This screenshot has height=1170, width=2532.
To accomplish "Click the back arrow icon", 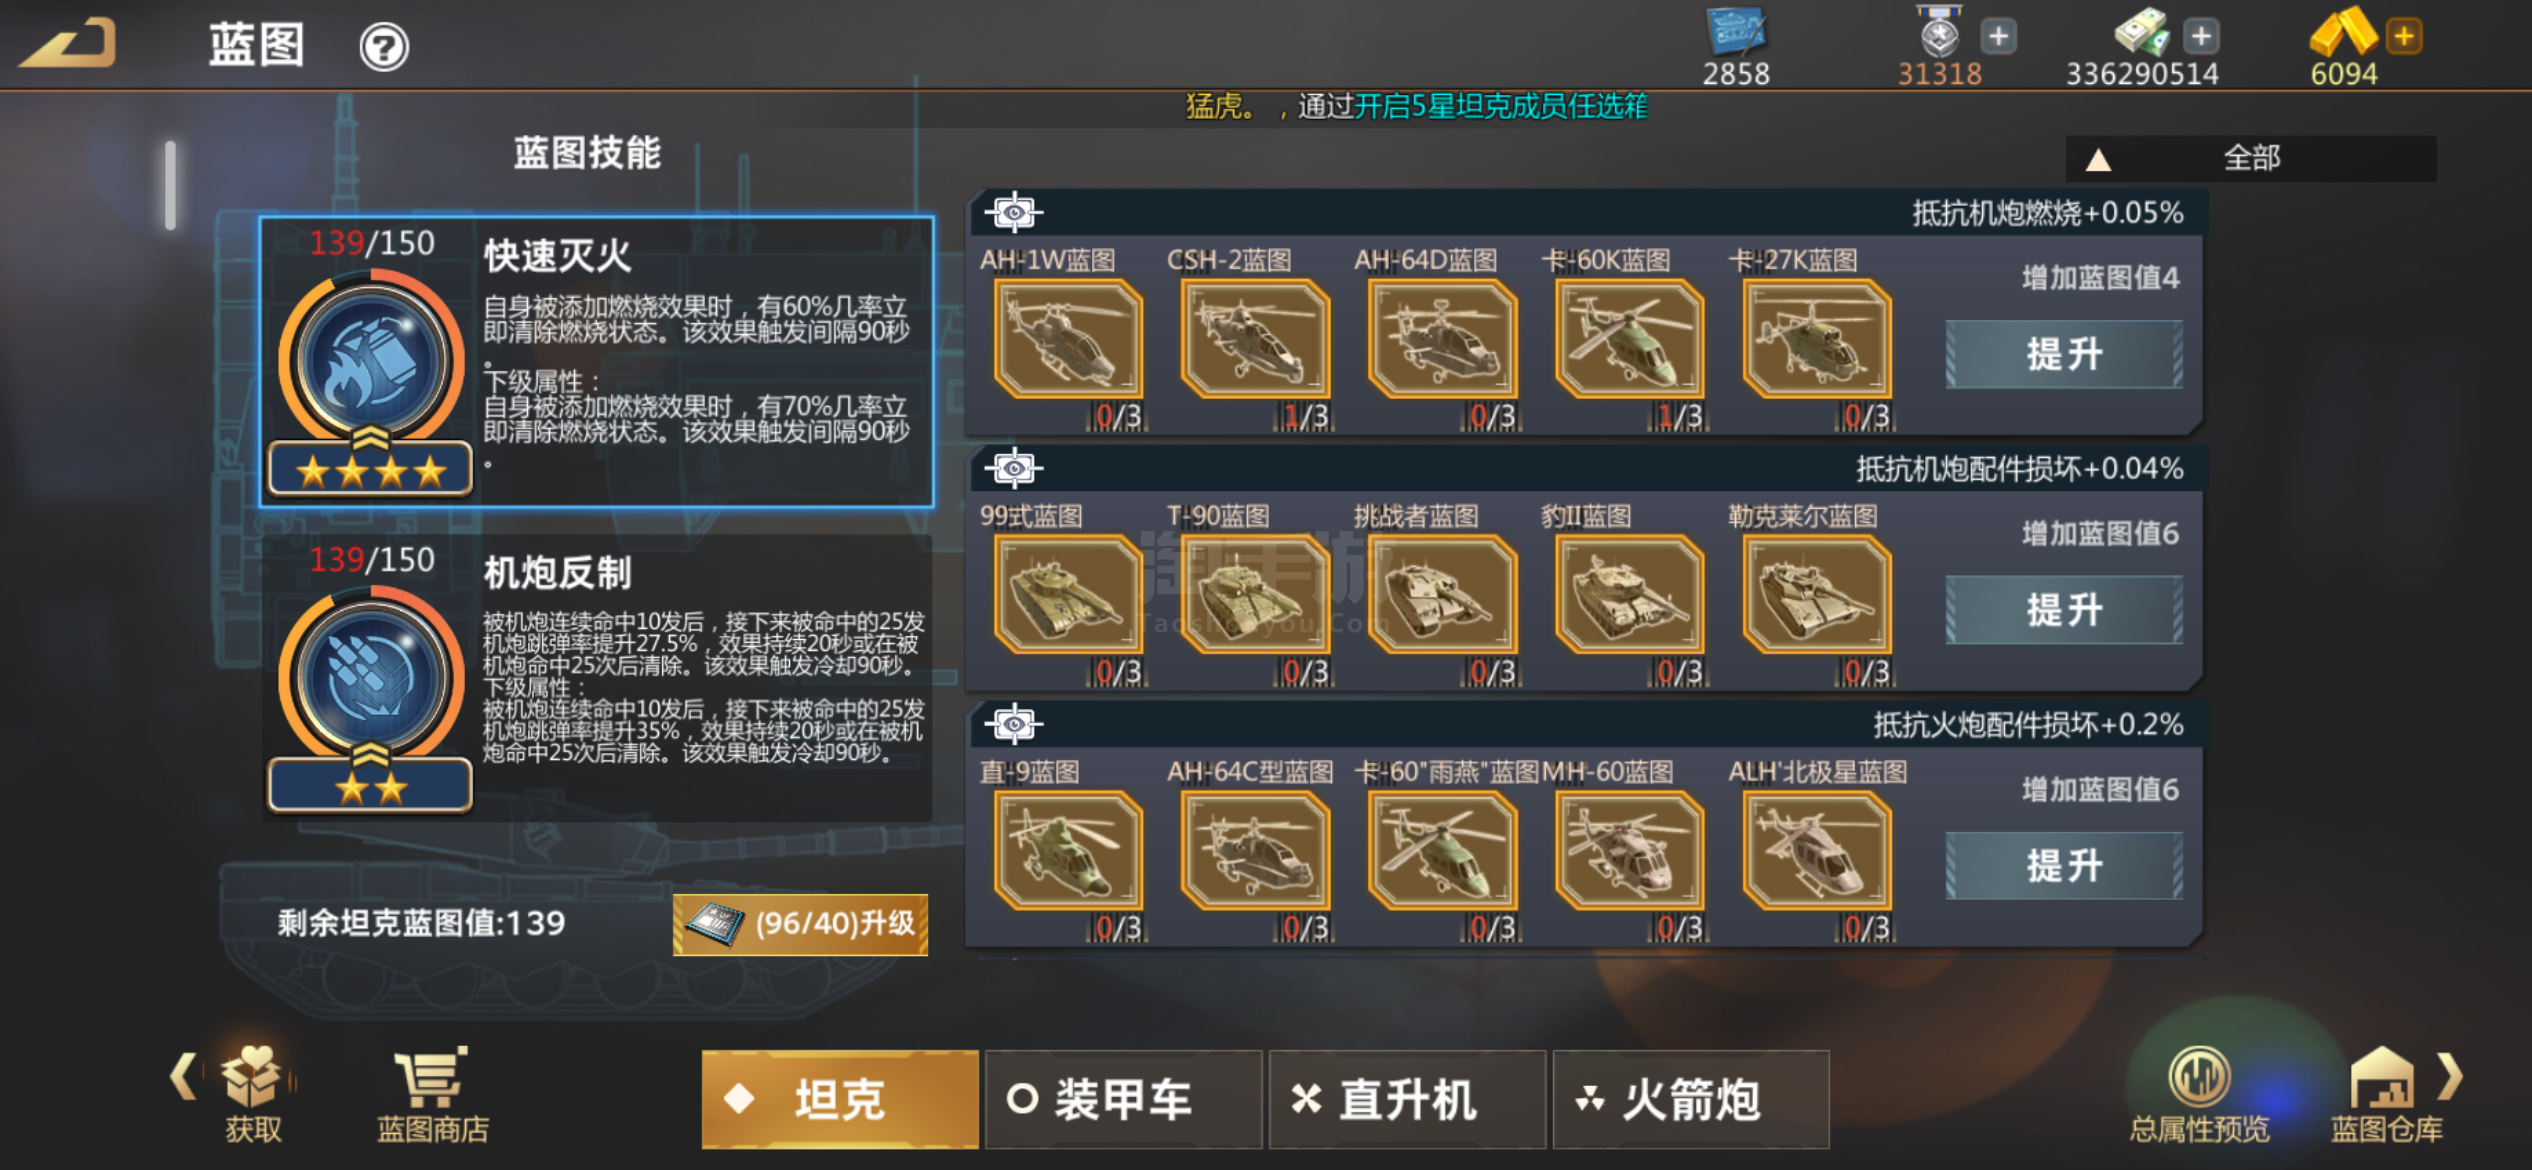I will (68, 43).
